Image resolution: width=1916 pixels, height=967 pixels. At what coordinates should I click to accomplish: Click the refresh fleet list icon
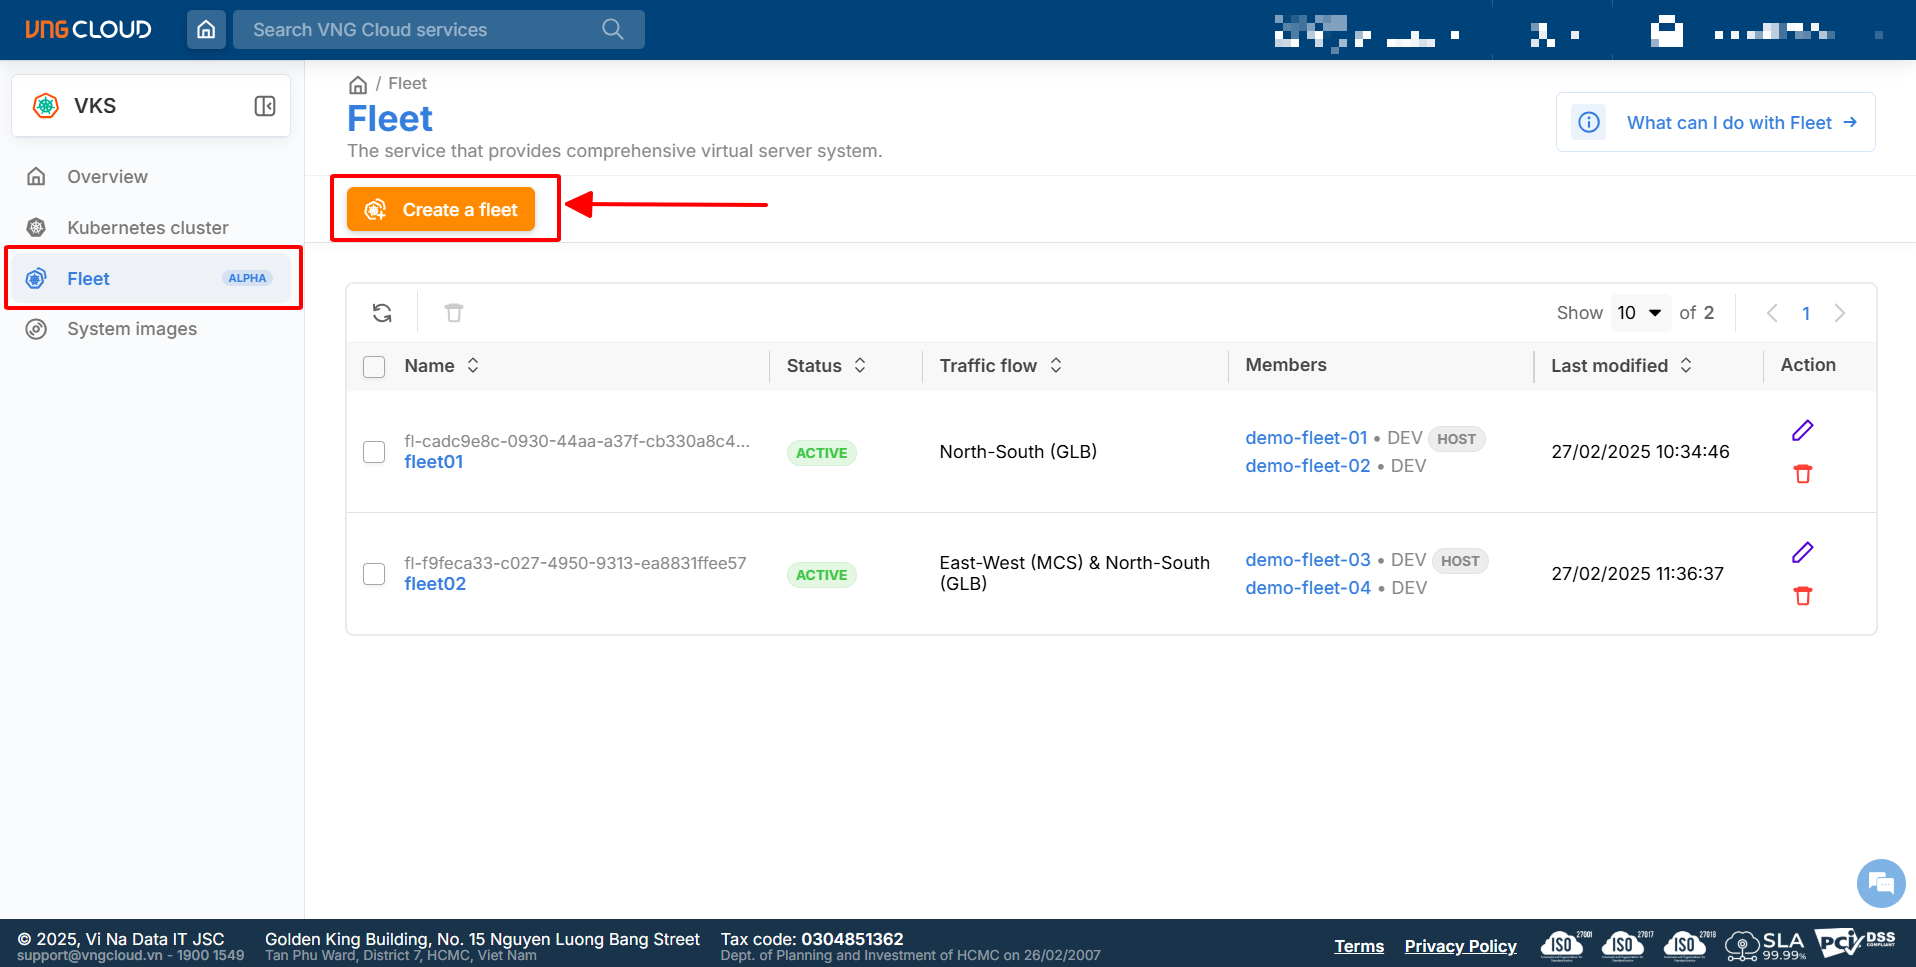tap(382, 313)
